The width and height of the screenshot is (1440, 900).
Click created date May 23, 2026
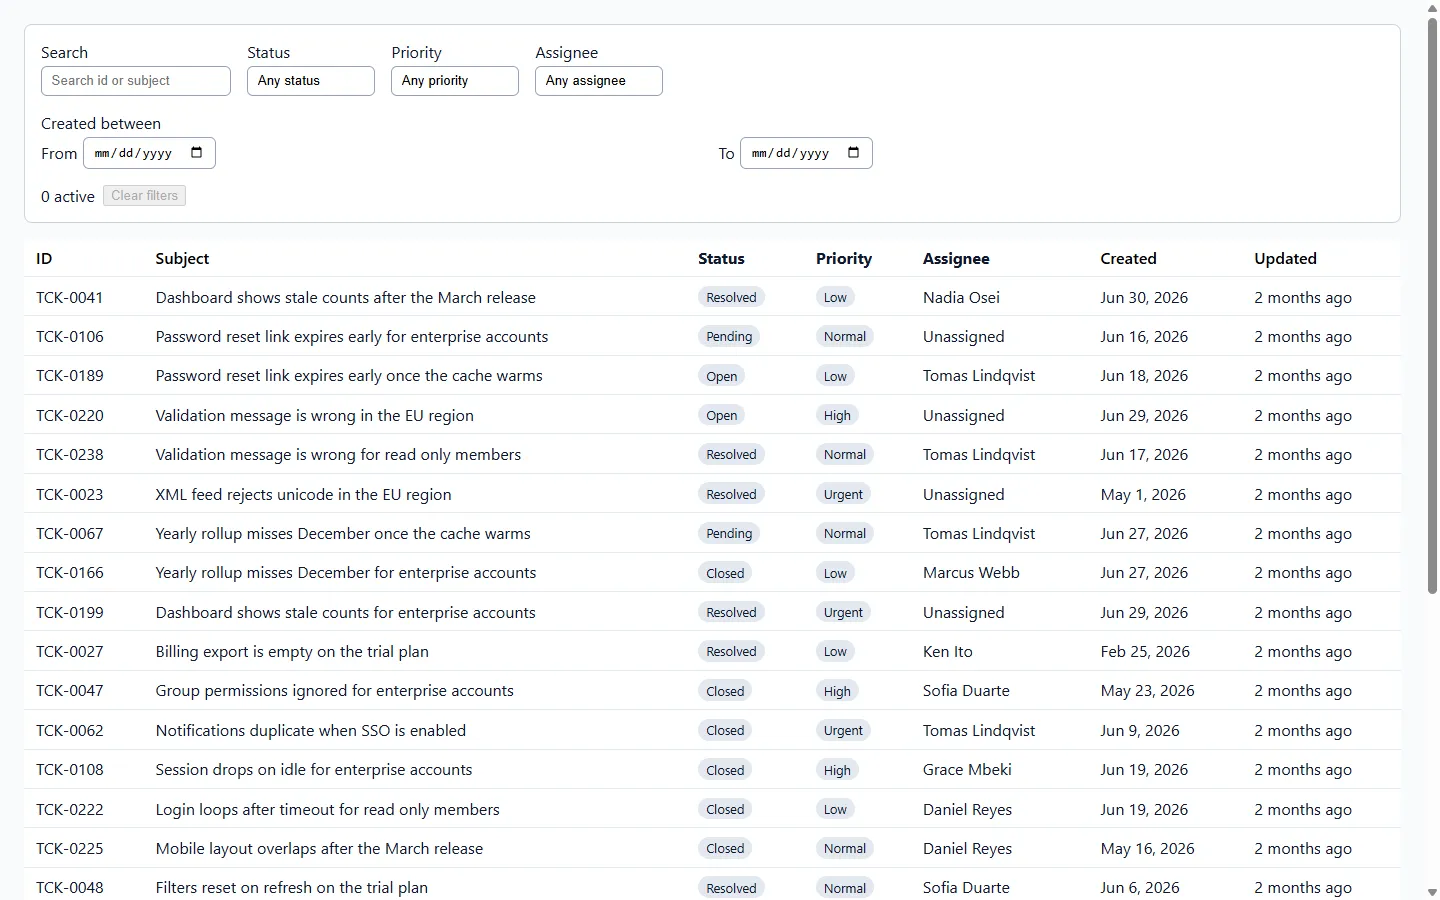click(1147, 690)
